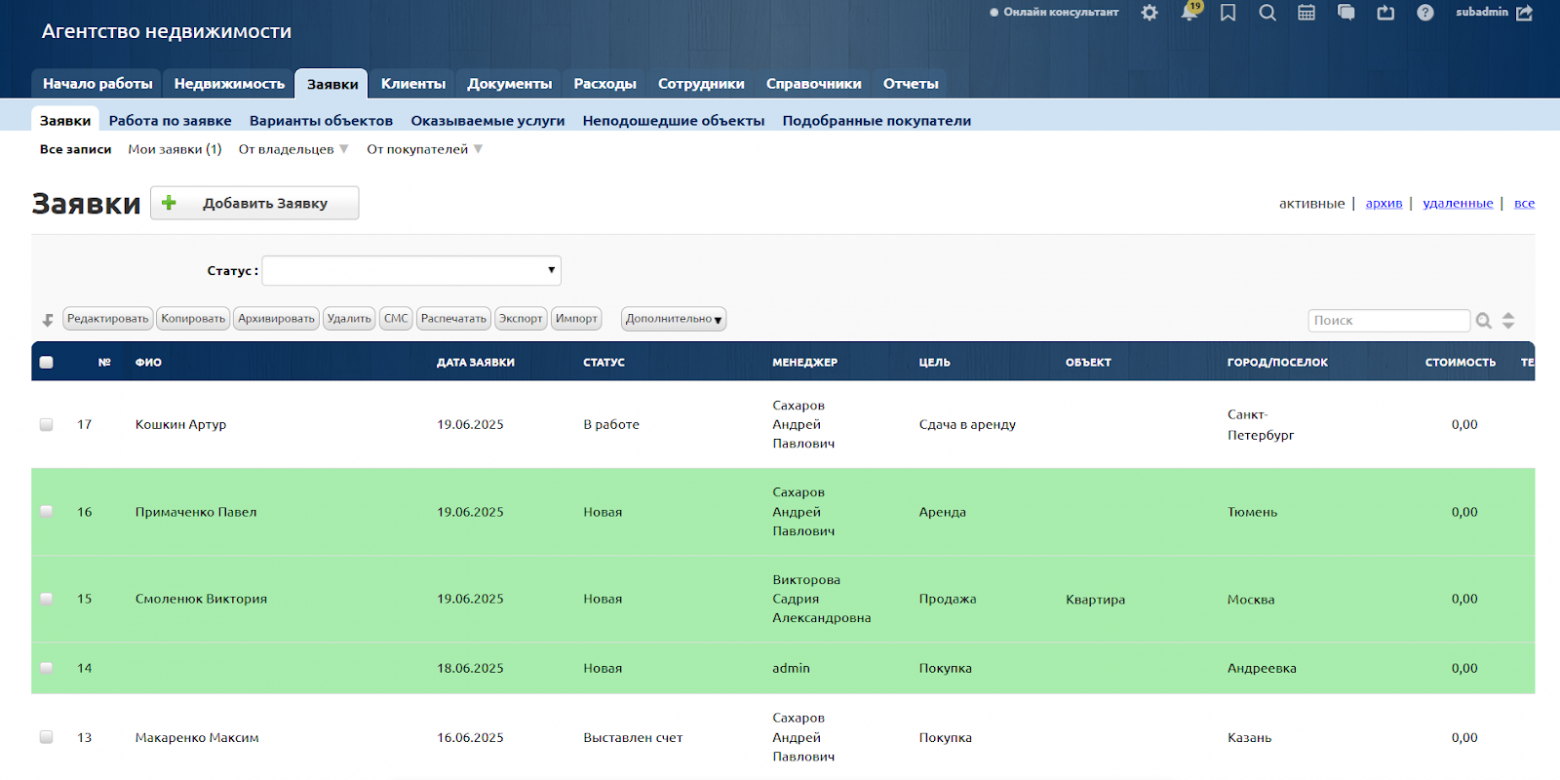Click the bookmark icon in top bar
Image resolution: width=1560 pixels, height=780 pixels.
[x=1228, y=13]
